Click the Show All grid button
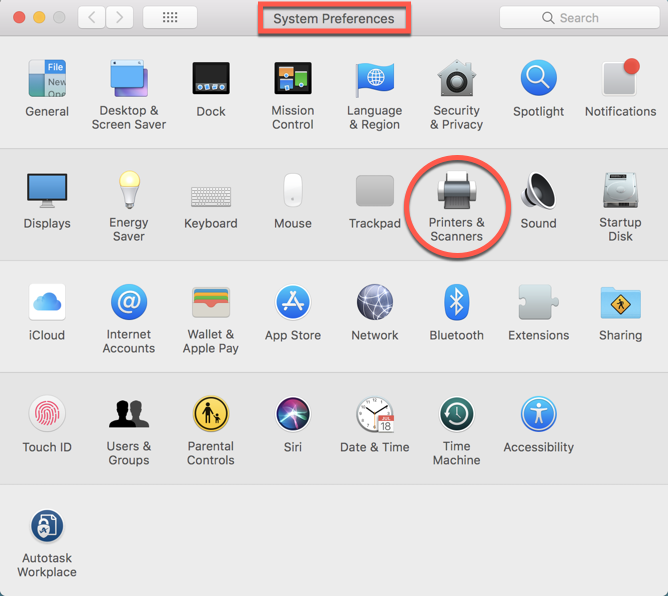668x596 pixels. pyautogui.click(x=170, y=17)
